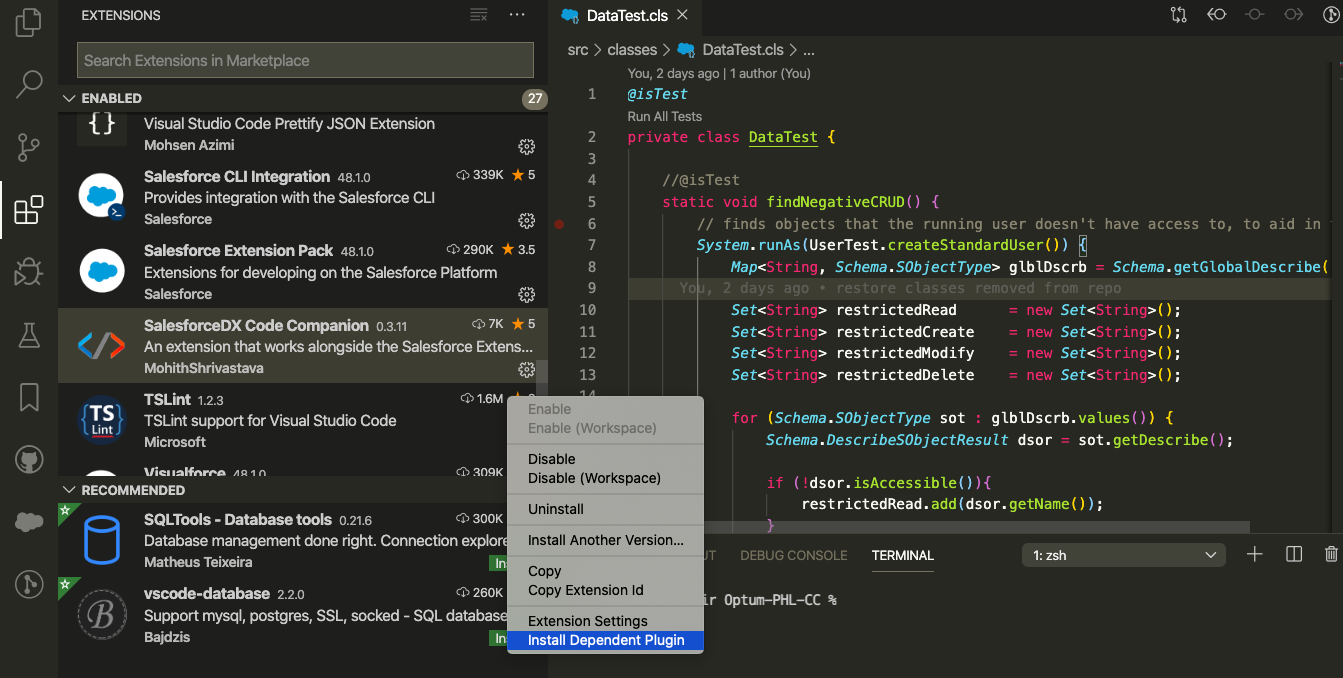Click line number 10 in the gutter
This screenshot has width=1343, height=678.
(587, 310)
